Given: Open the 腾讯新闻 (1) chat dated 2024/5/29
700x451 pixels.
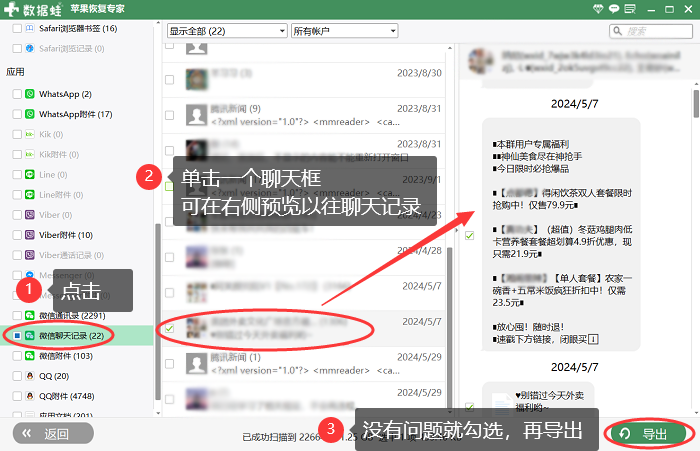Looking at the screenshot, I should pyautogui.click(x=304, y=364).
